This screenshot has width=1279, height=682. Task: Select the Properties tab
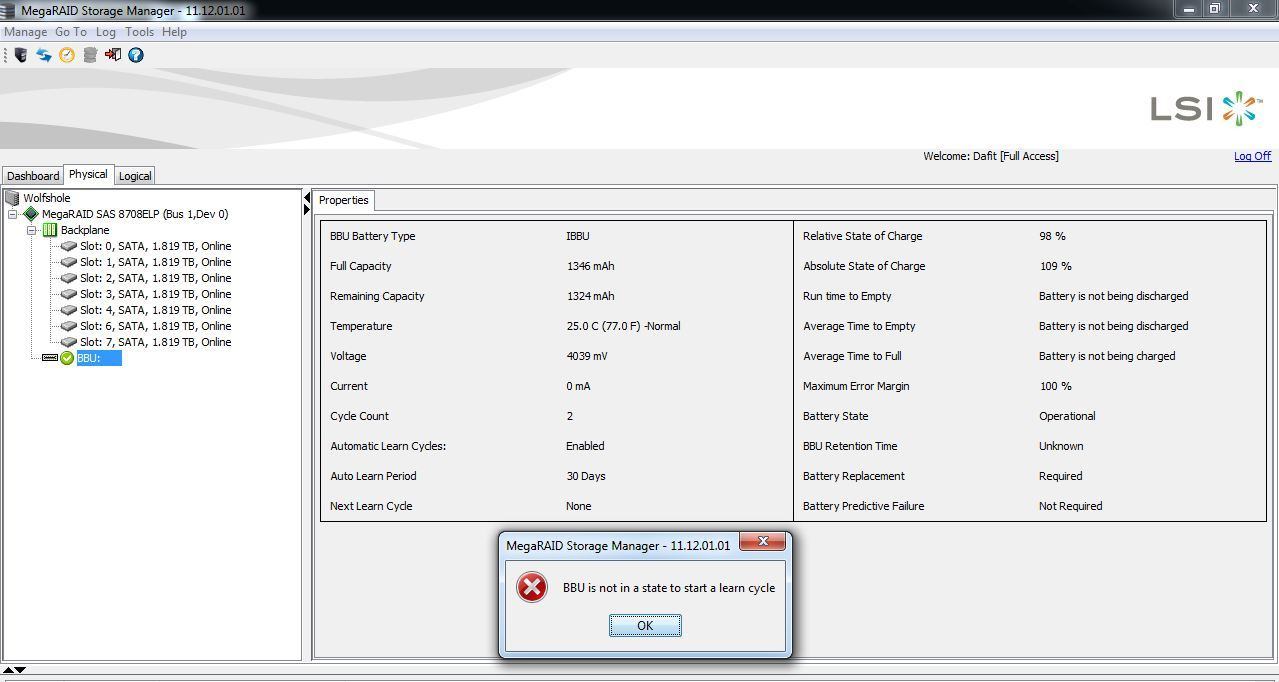(343, 200)
